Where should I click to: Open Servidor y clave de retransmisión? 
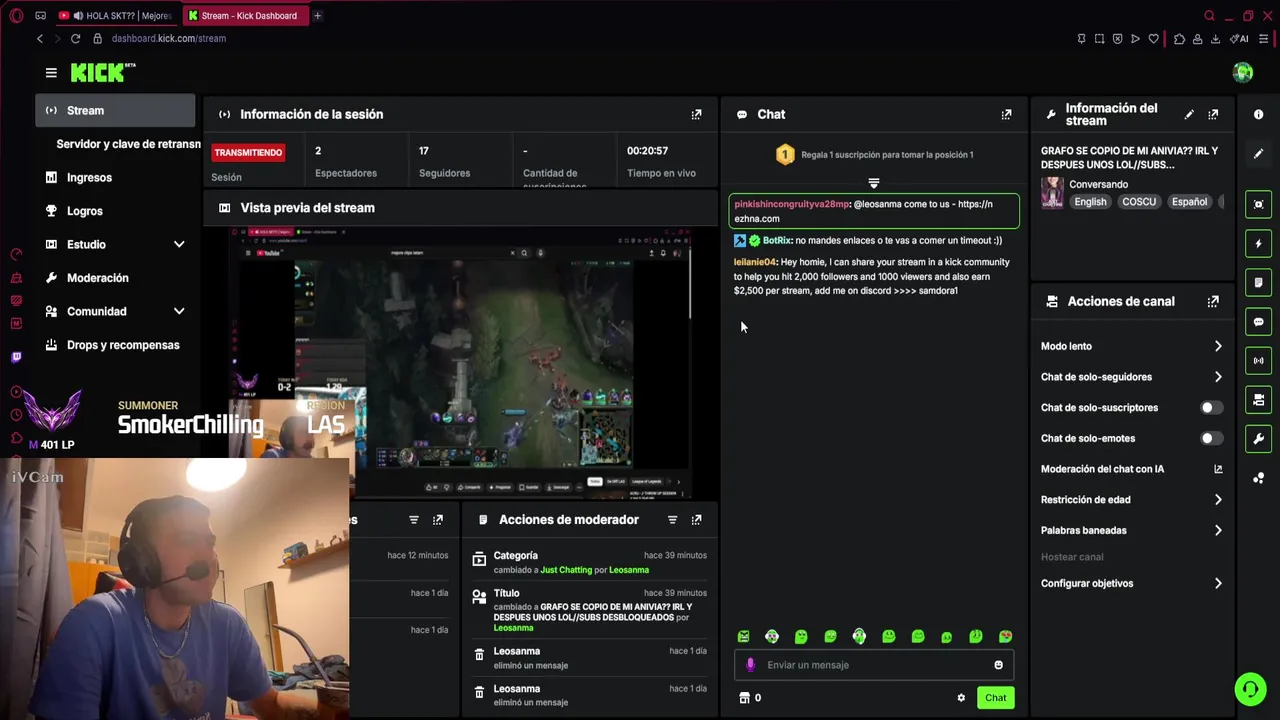click(128, 144)
